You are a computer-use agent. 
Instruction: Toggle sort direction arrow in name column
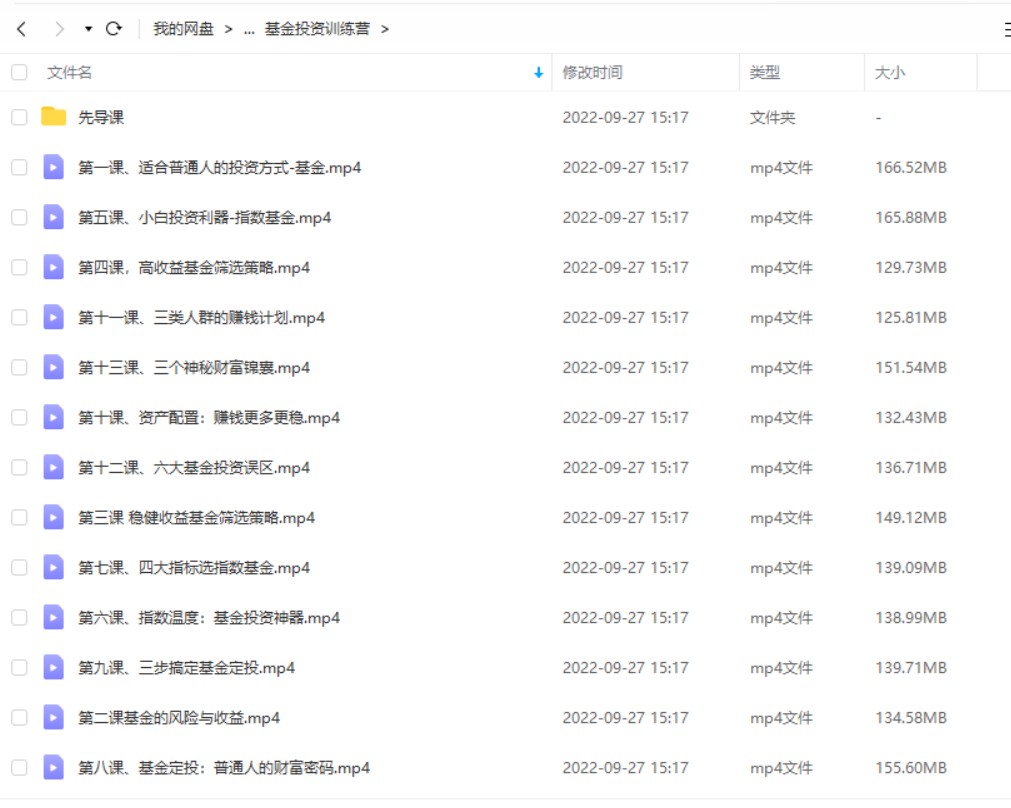tap(538, 73)
